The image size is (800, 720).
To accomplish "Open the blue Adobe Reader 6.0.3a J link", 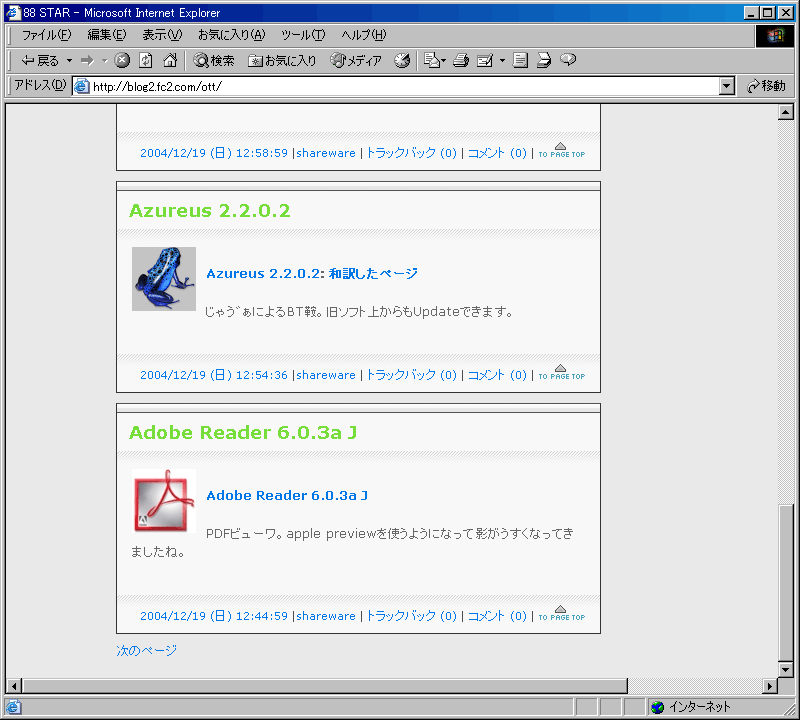I will (287, 495).
